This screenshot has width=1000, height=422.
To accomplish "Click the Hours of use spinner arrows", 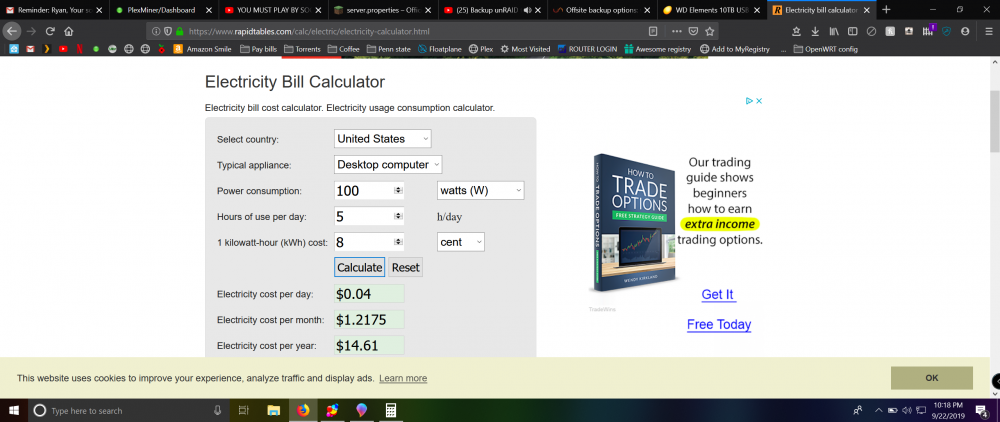I will [398, 216].
